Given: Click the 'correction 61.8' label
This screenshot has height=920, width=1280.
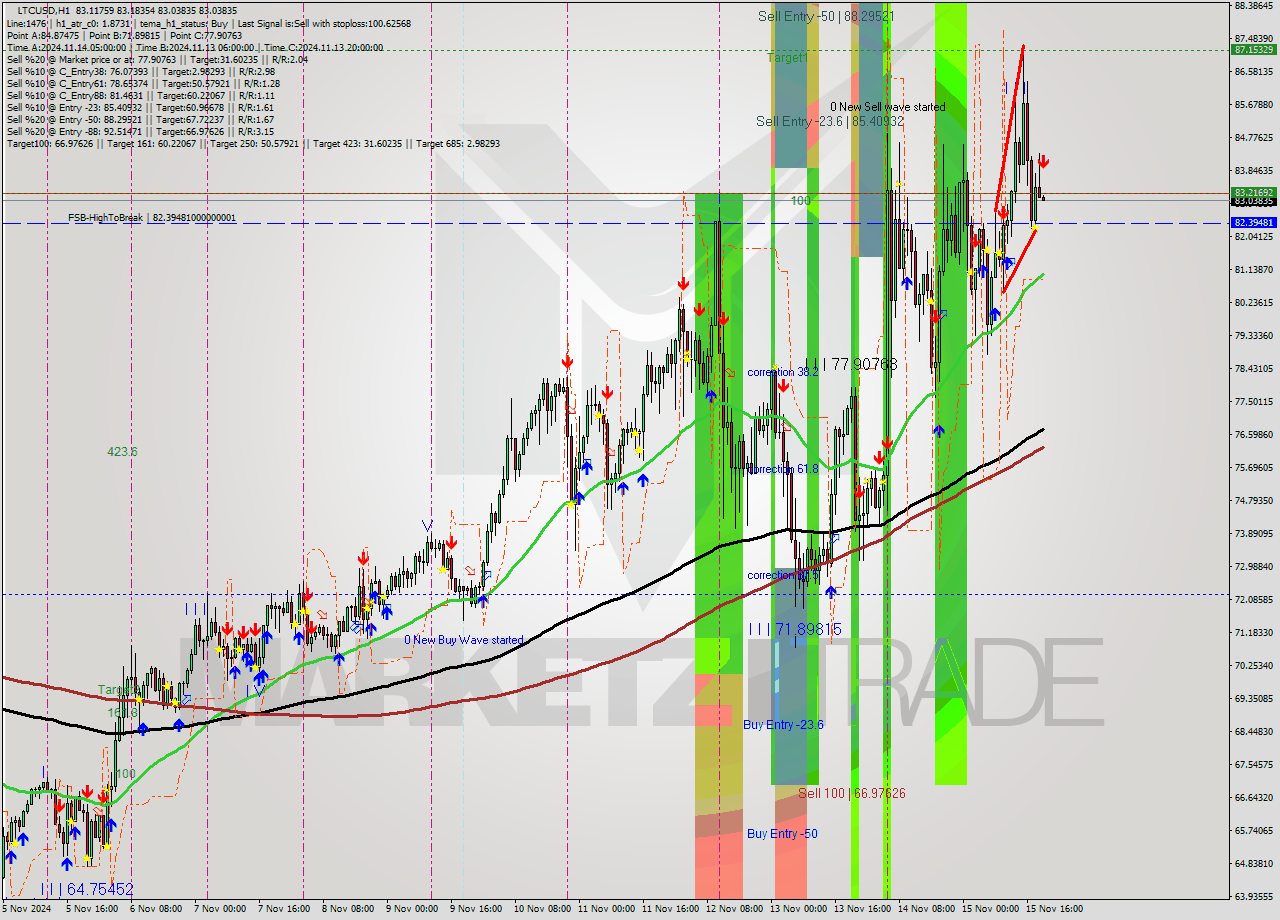Looking at the screenshot, I should tap(783, 469).
